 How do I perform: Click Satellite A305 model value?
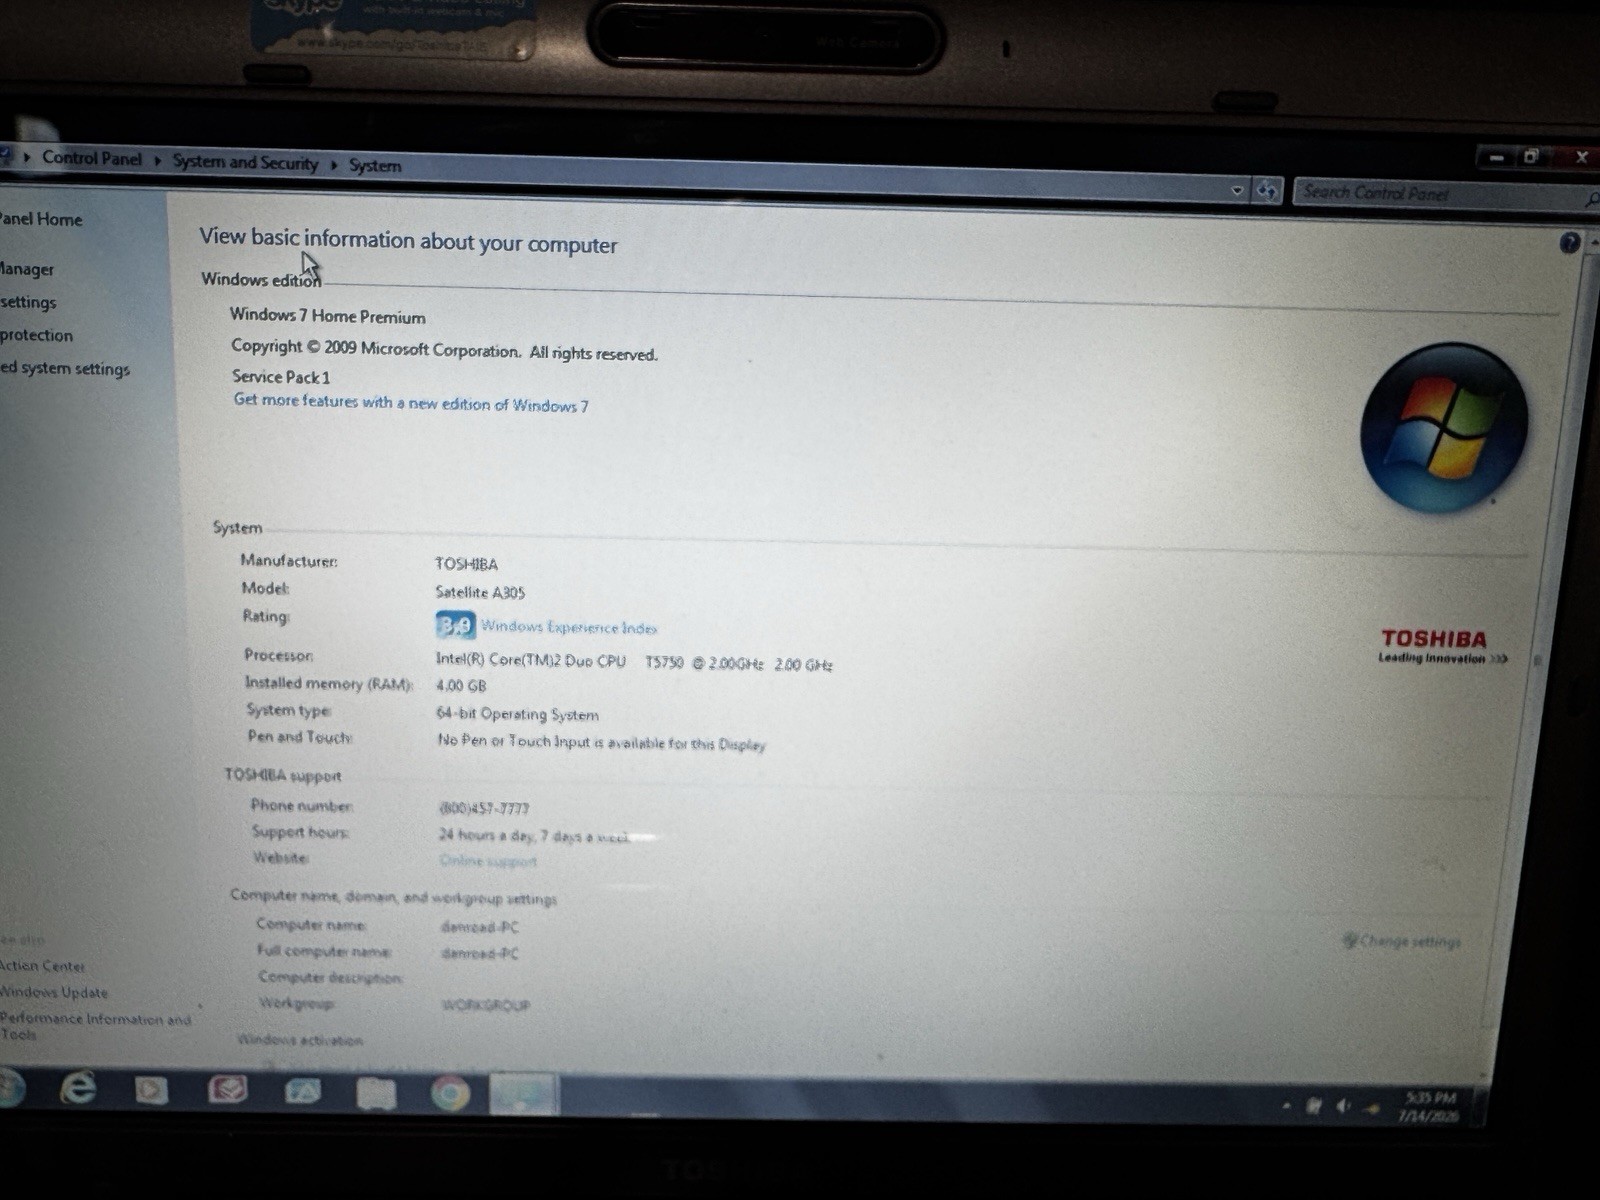(x=480, y=592)
